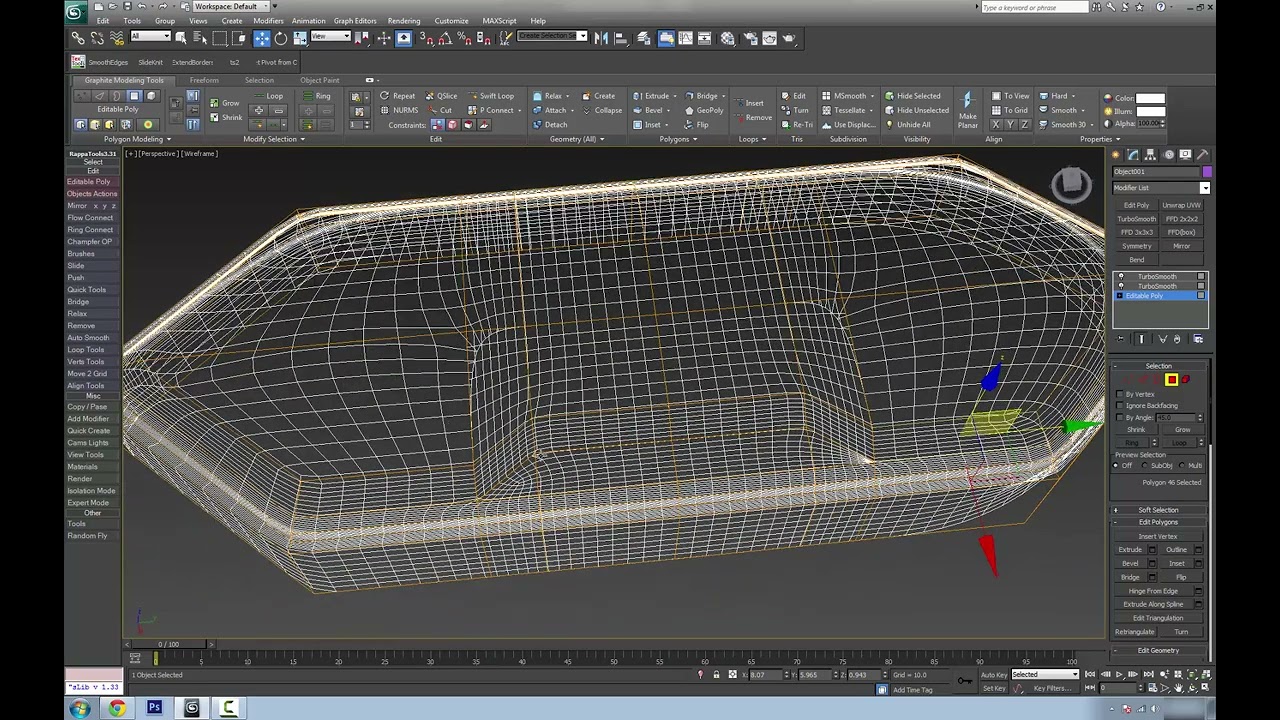Viewport: 1280px width, 720px height.
Task: Click the Select and Link chain icon
Action: [78, 38]
